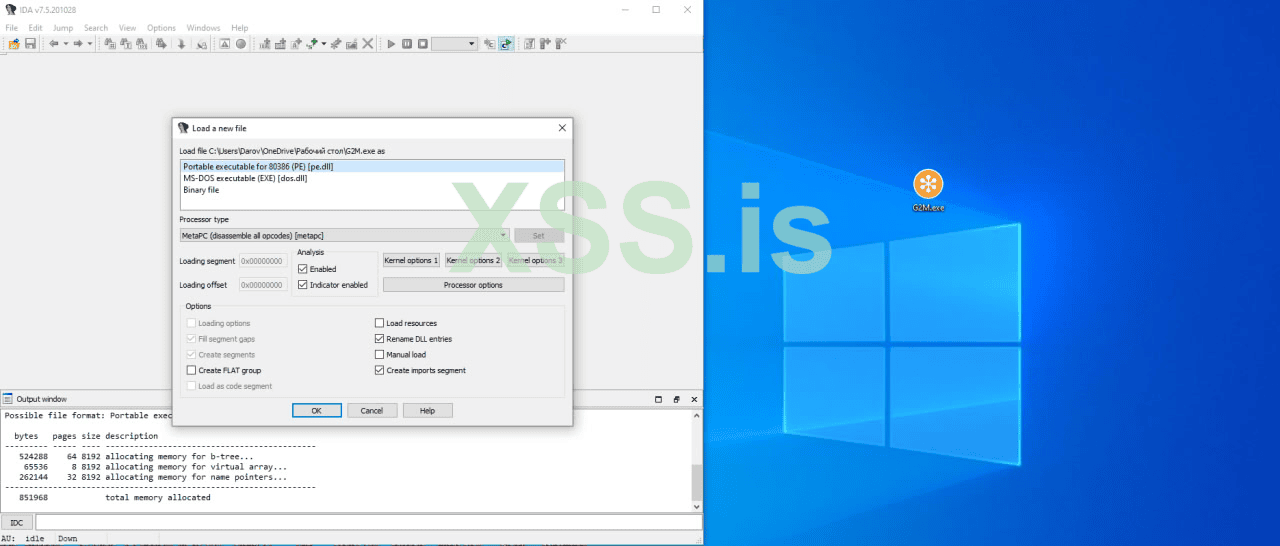Click the Jump back arrow icon

pos(53,44)
